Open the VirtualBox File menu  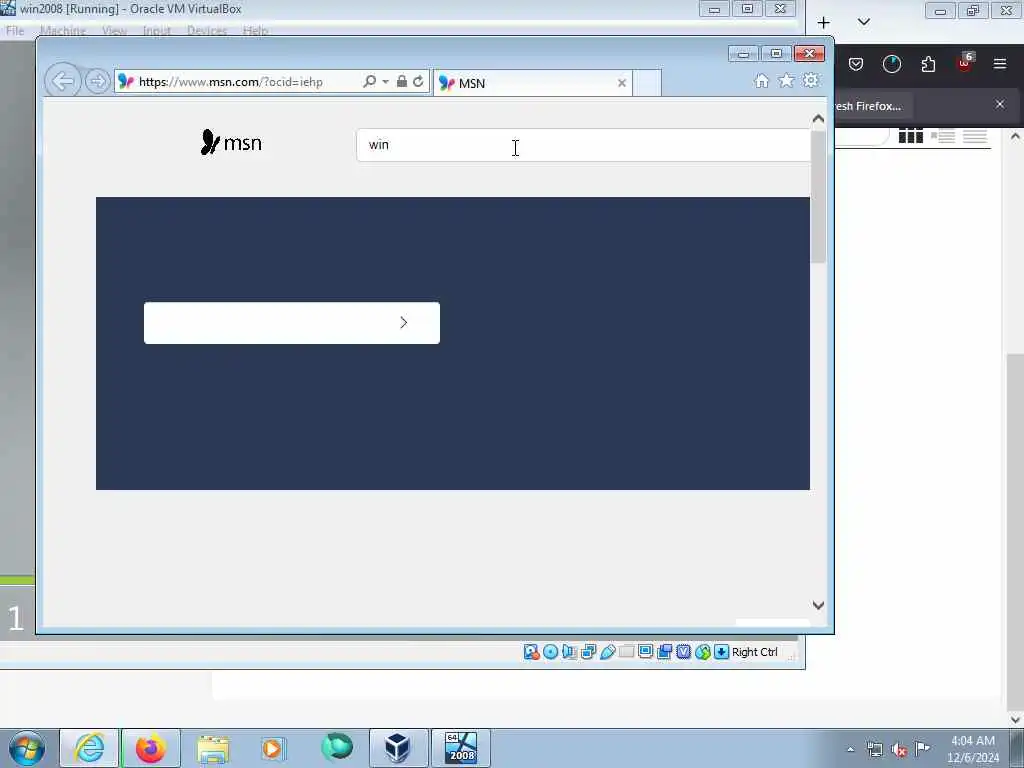click(14, 31)
